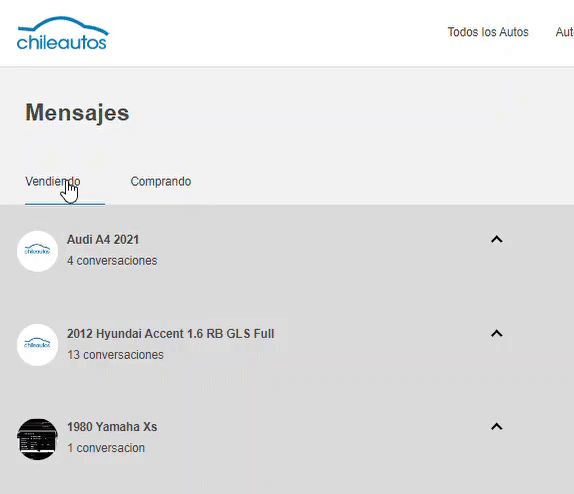Click the car outline above chileautos wordmark
This screenshot has width=574, height=494.
coord(63,24)
